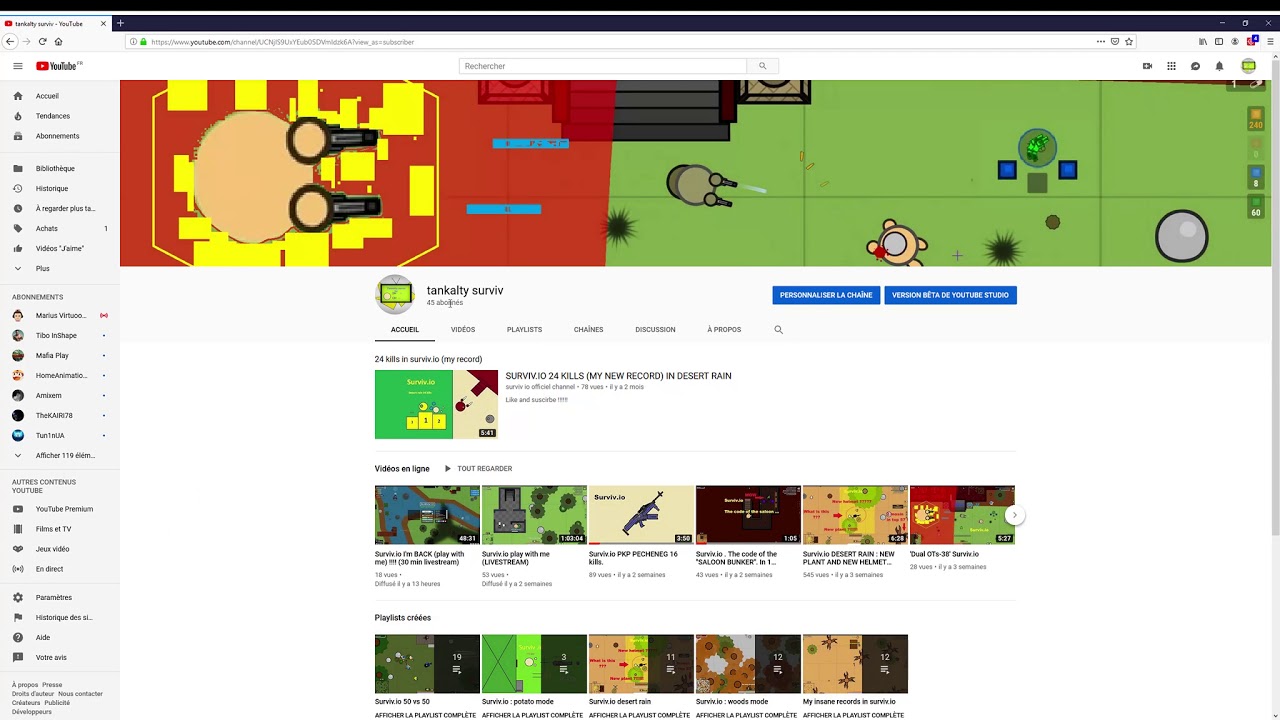Screen dimensions: 1280x720
Task: Open the YouTube apps grid icon
Action: pos(1171,66)
